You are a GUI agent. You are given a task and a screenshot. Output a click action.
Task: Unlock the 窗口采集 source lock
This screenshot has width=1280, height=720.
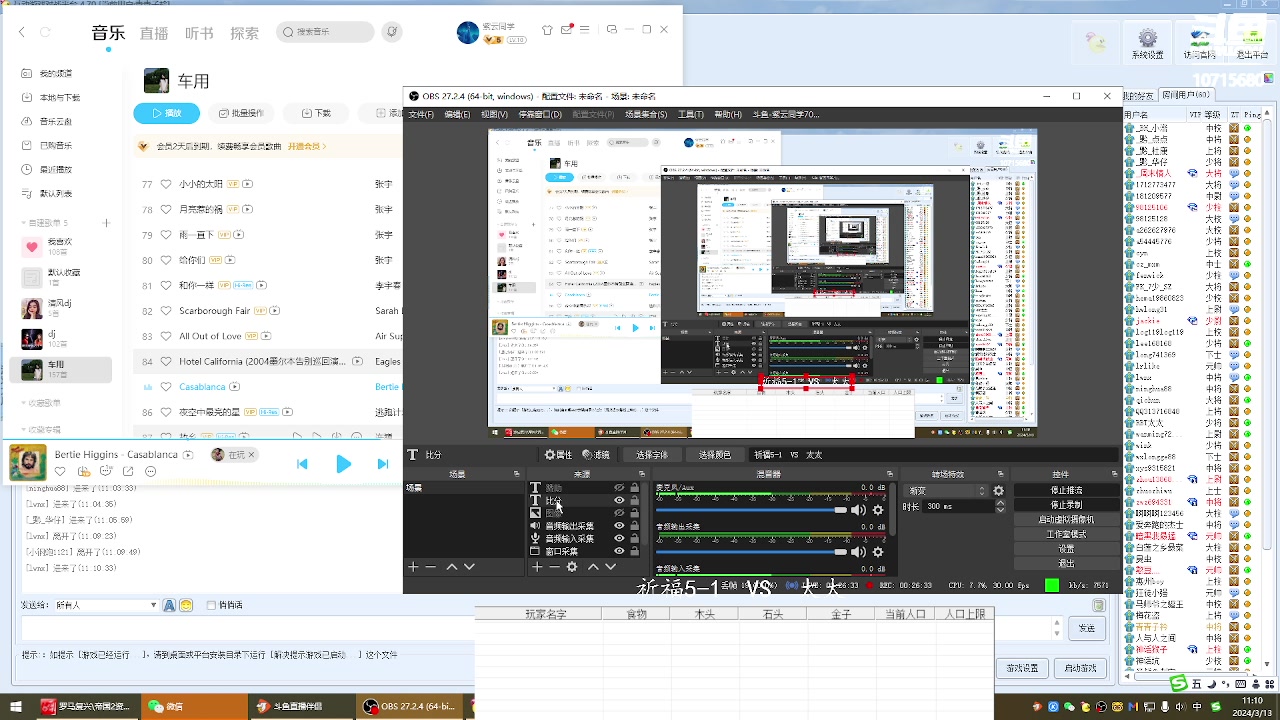[x=634, y=551]
